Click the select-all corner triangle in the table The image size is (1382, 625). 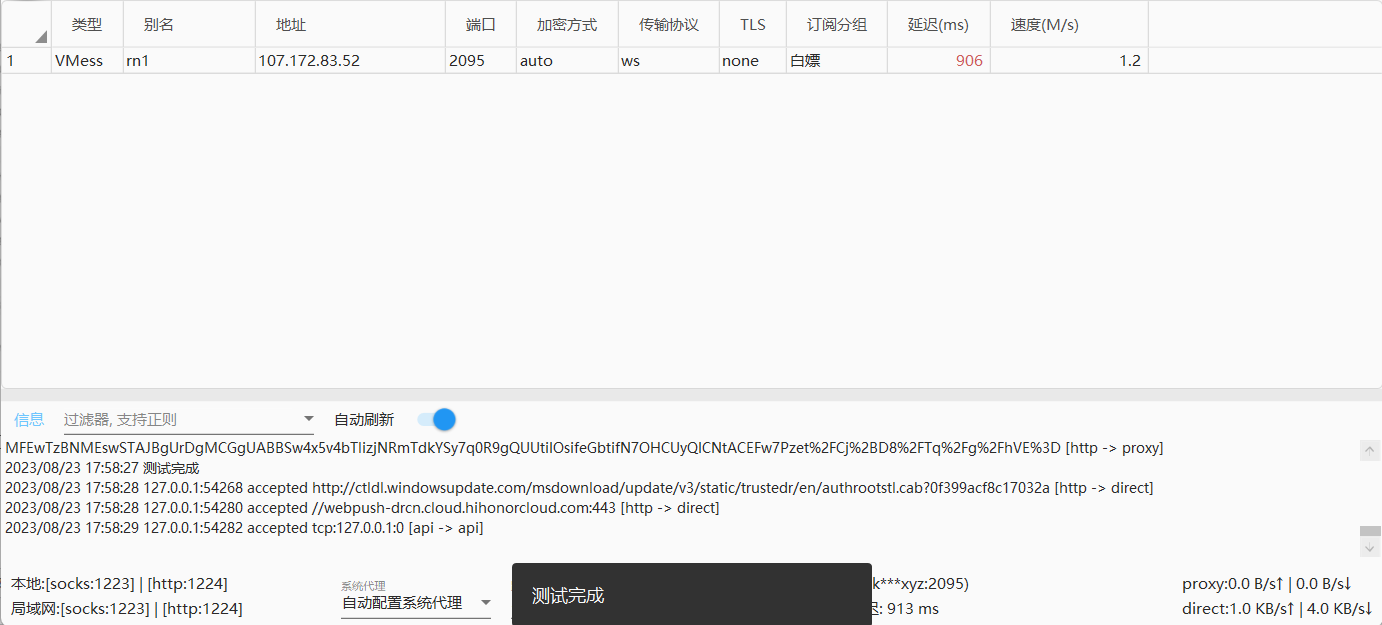40,37
